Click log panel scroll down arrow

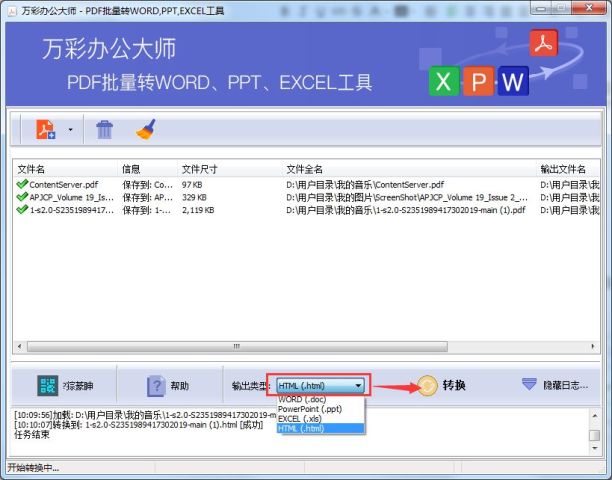tap(594, 448)
